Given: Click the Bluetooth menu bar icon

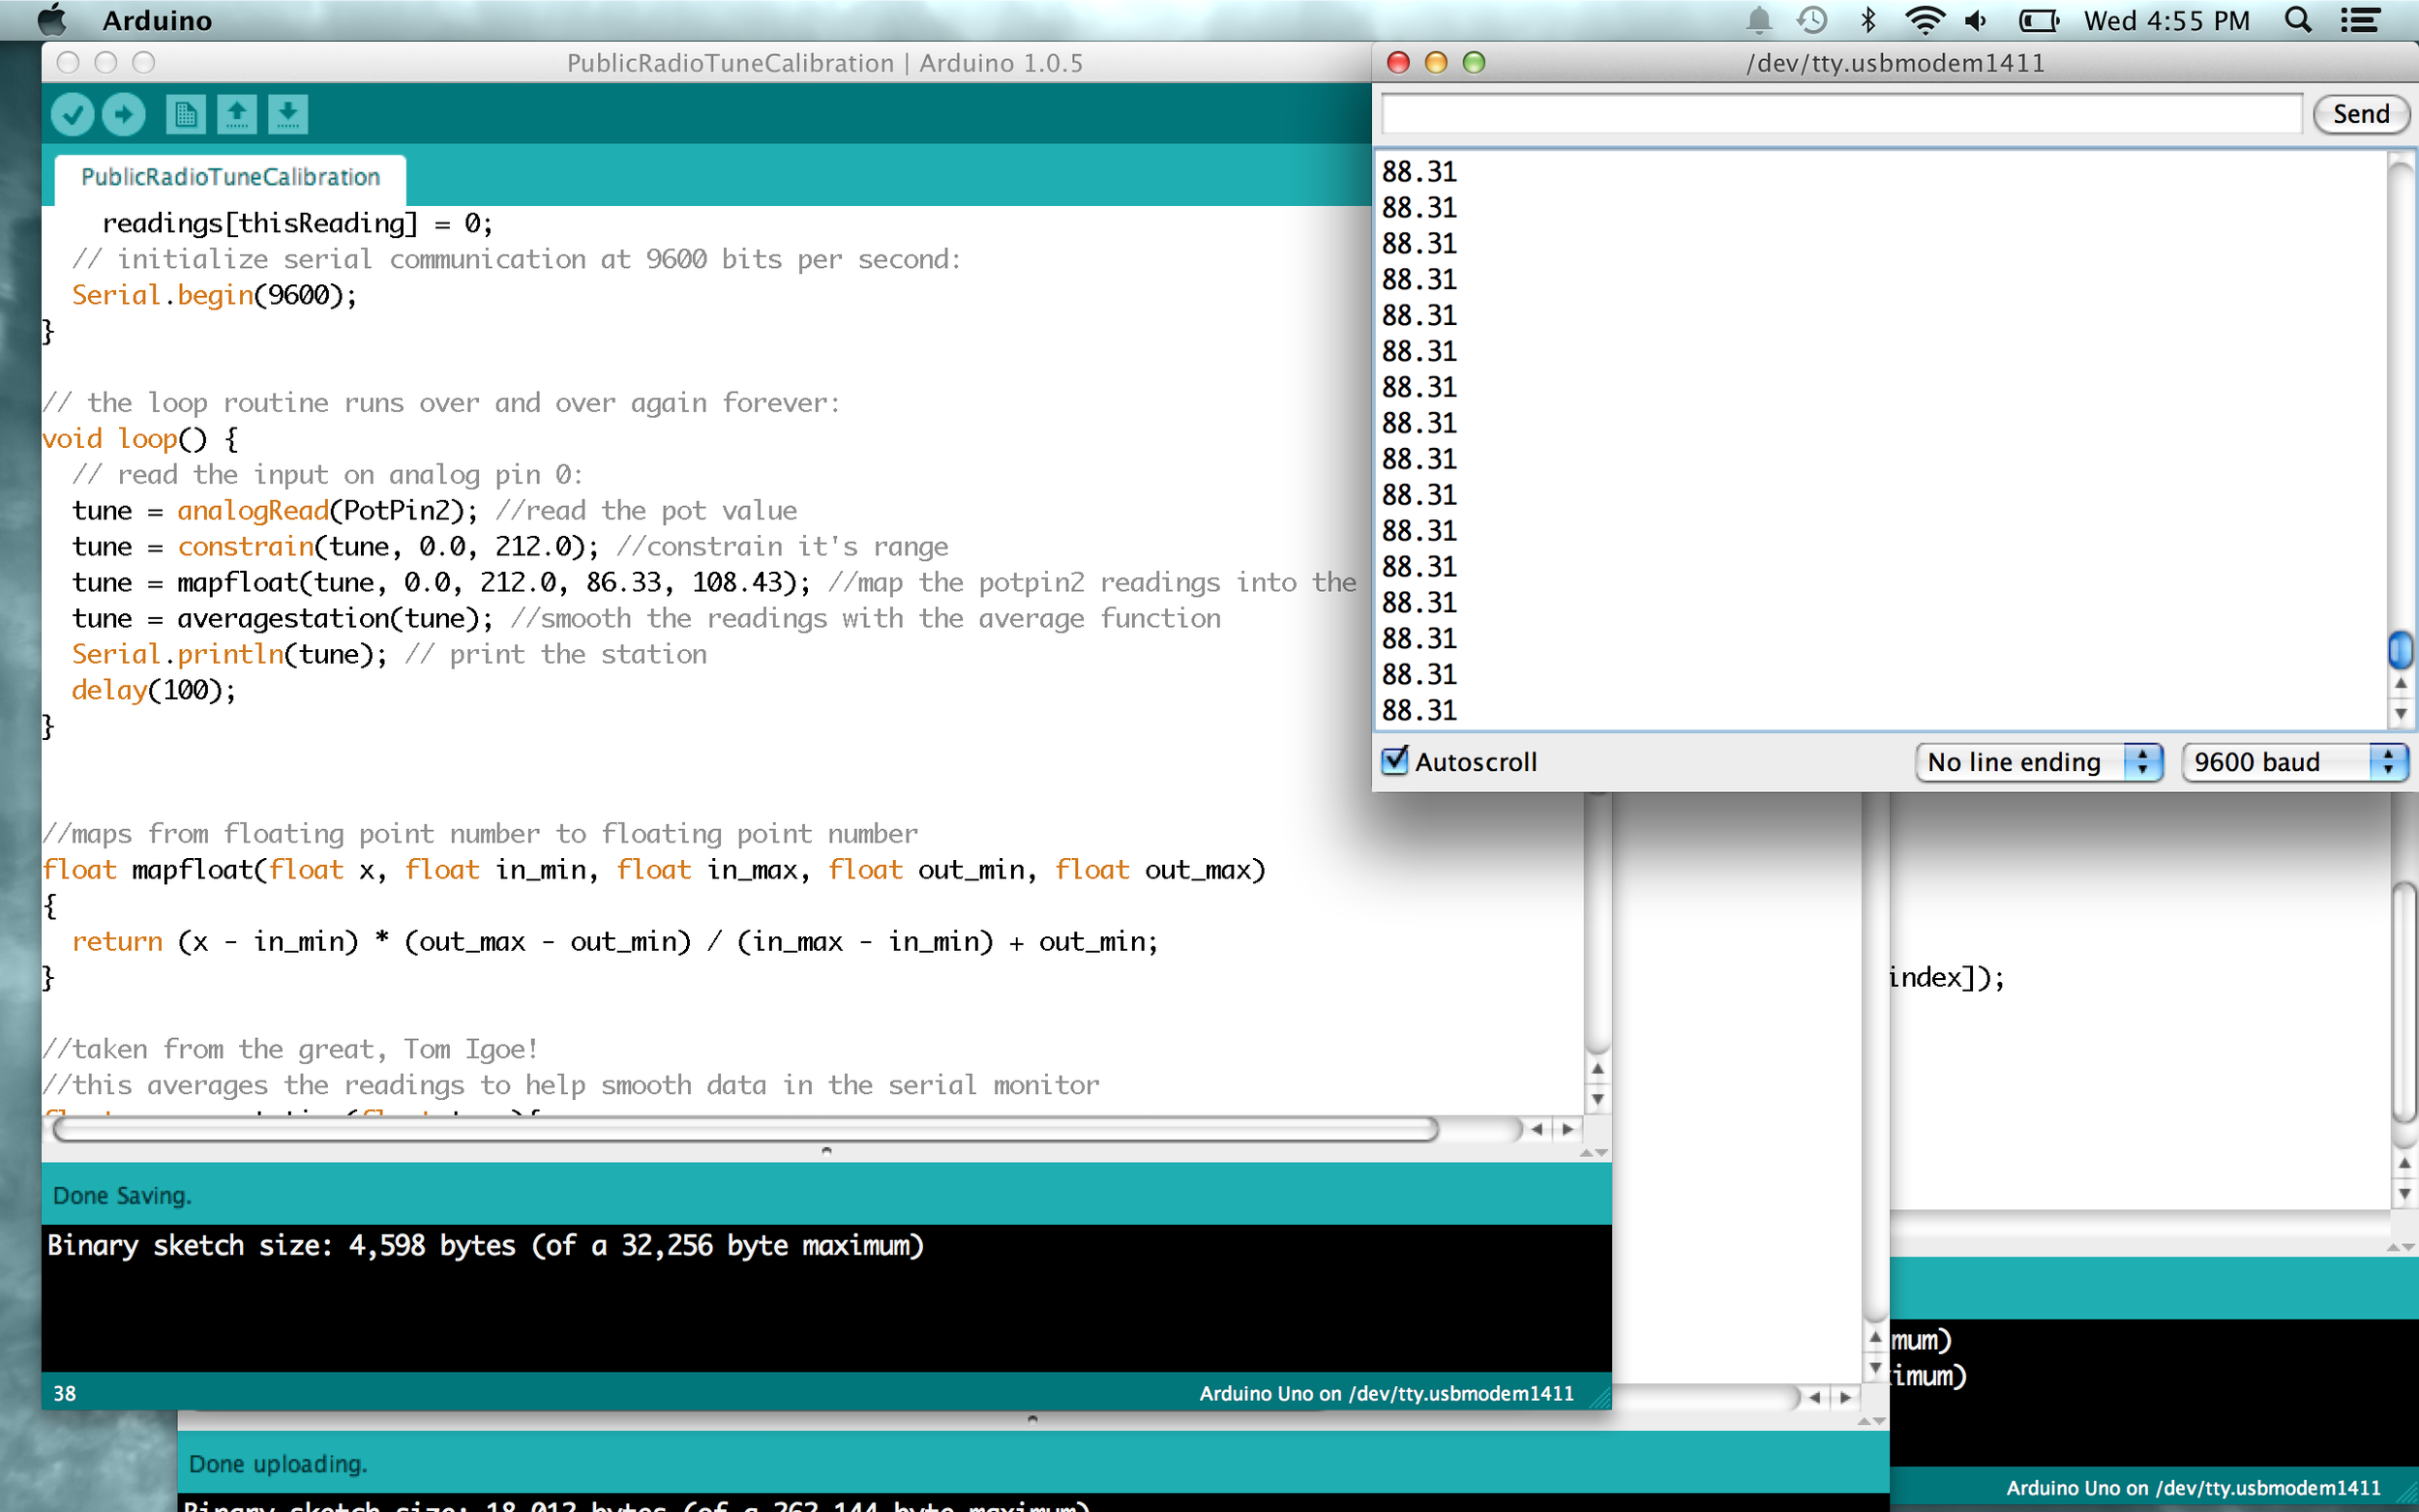Looking at the screenshot, I should coord(1867,20).
